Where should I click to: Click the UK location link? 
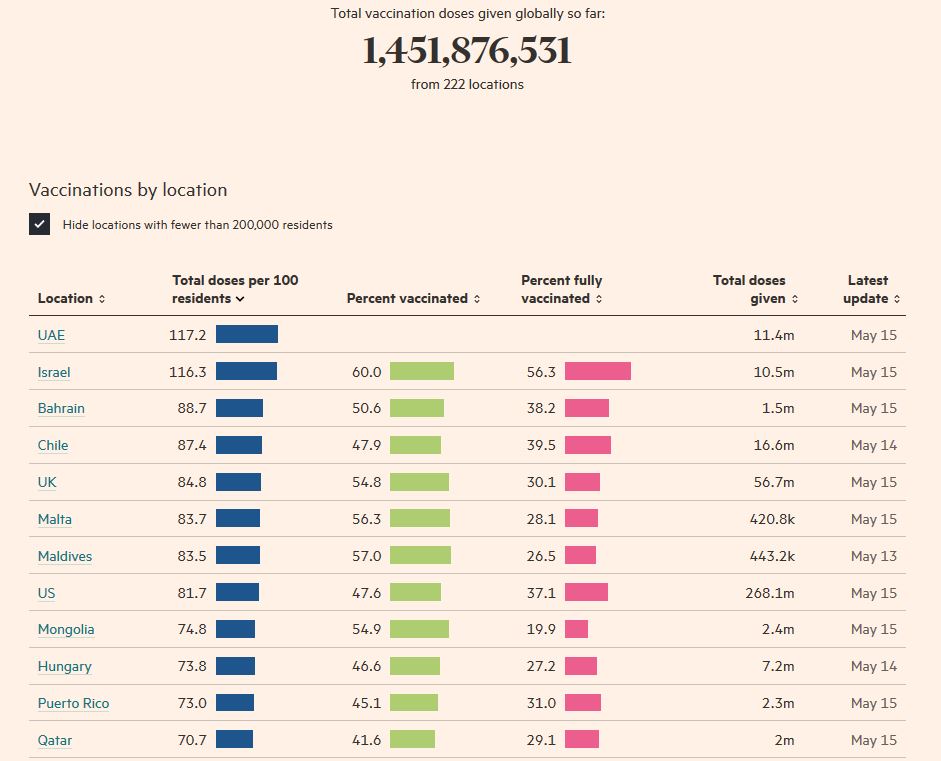coord(47,482)
